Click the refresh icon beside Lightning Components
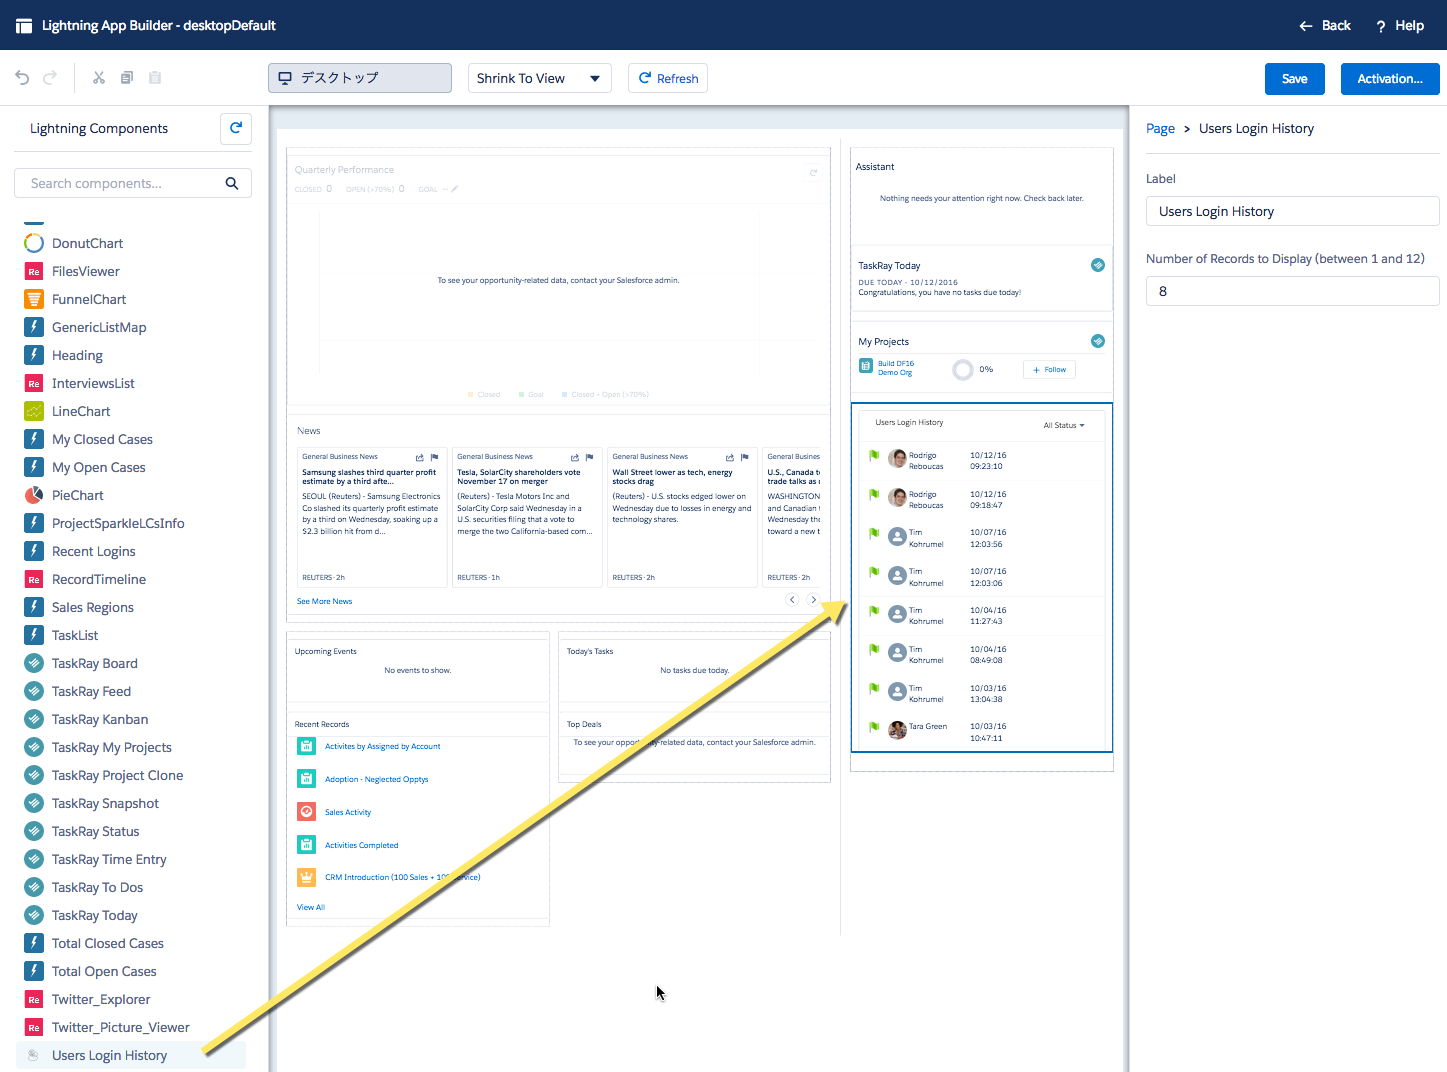 [235, 128]
